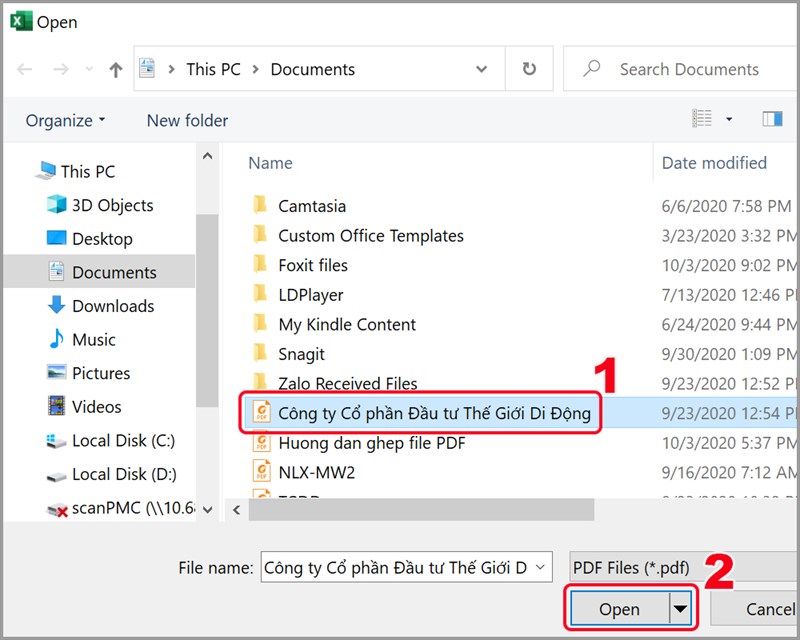
Task: Open Pictures in the sidebar
Action: (x=101, y=374)
